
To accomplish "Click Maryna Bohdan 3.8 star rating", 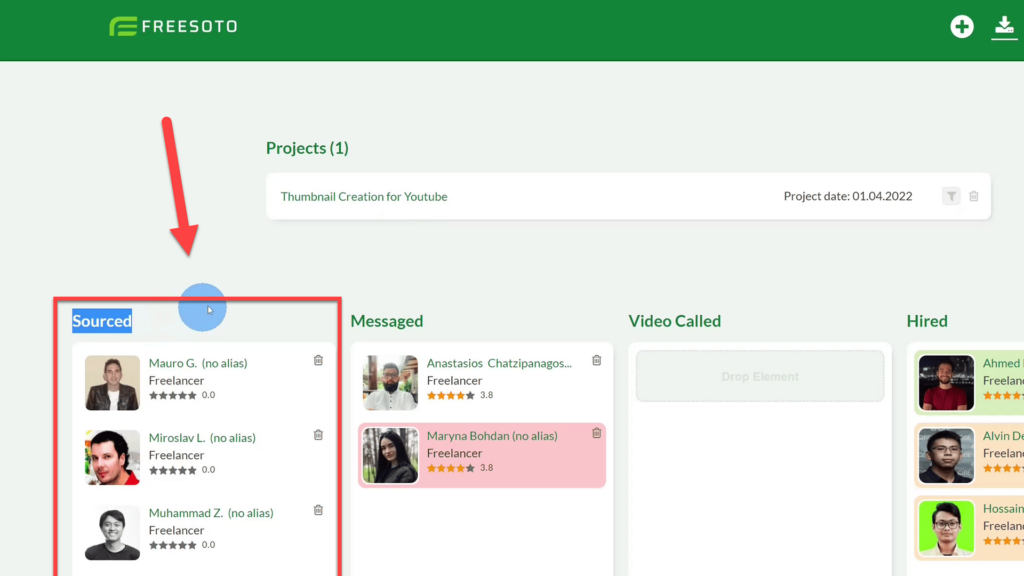I will 451,468.
